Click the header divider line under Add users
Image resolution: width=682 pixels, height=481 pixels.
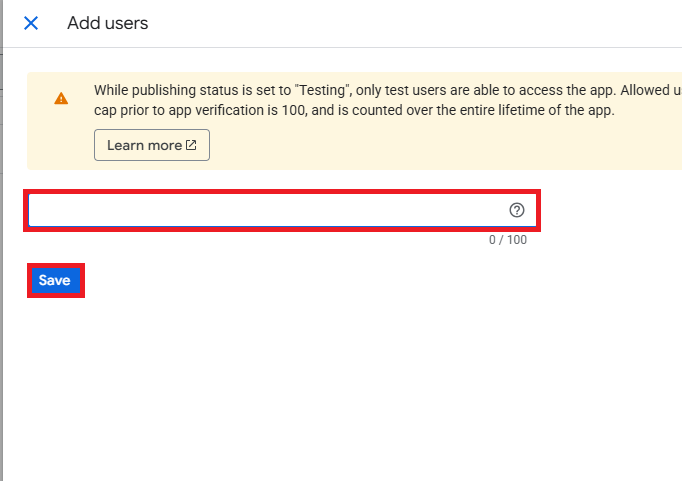click(340, 47)
